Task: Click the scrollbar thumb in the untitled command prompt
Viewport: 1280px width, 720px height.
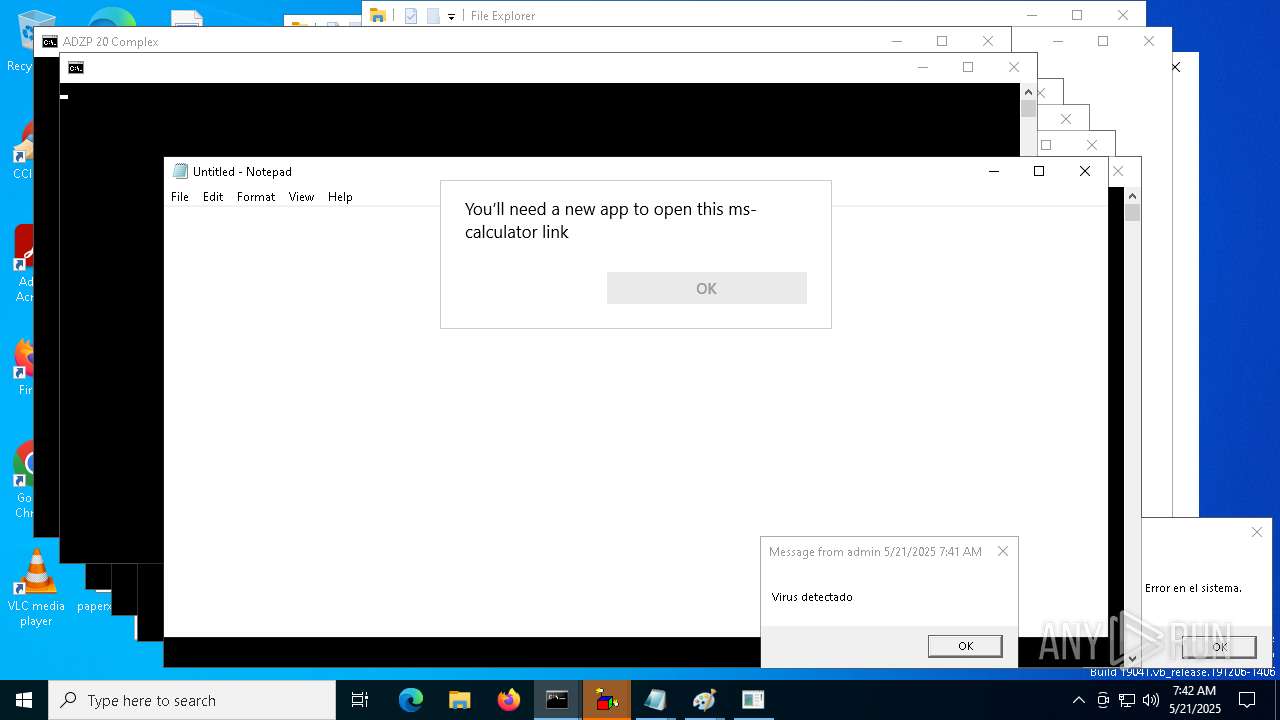Action: click(x=1028, y=109)
